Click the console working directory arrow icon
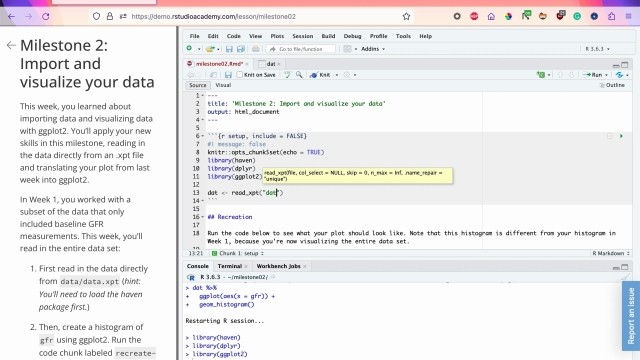 coord(273,277)
